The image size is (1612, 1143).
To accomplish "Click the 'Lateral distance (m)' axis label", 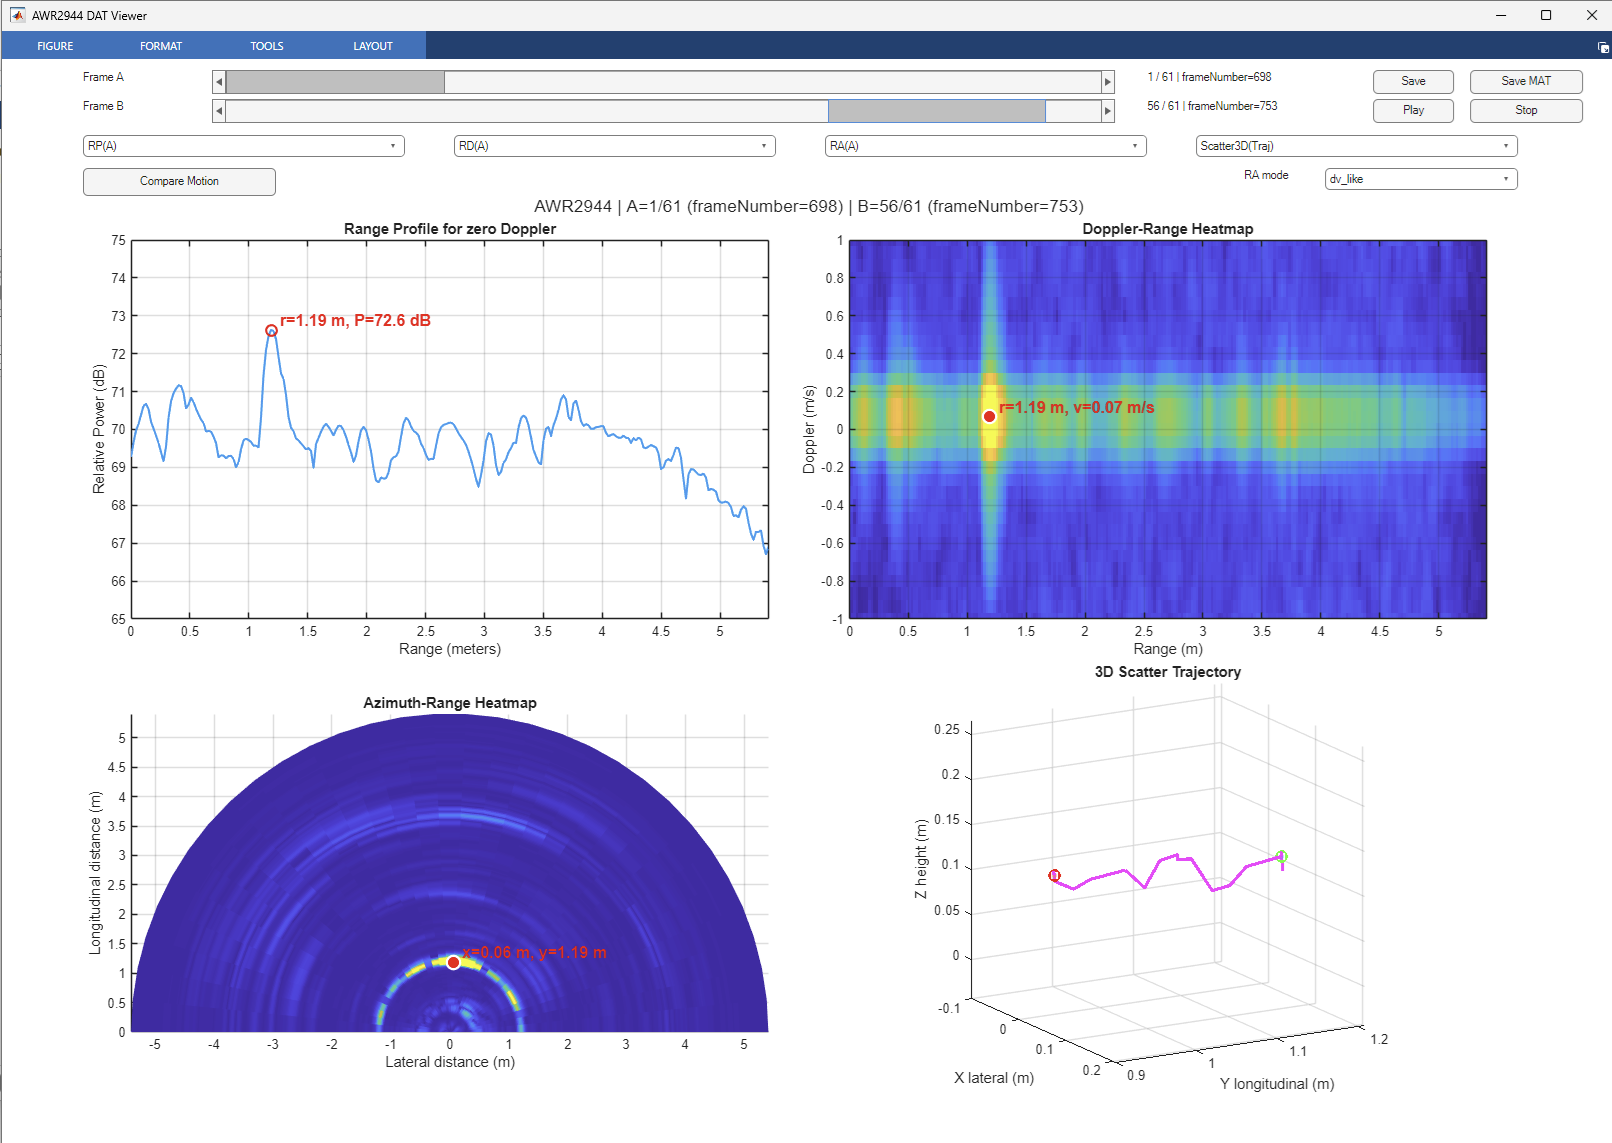I will [x=450, y=1062].
